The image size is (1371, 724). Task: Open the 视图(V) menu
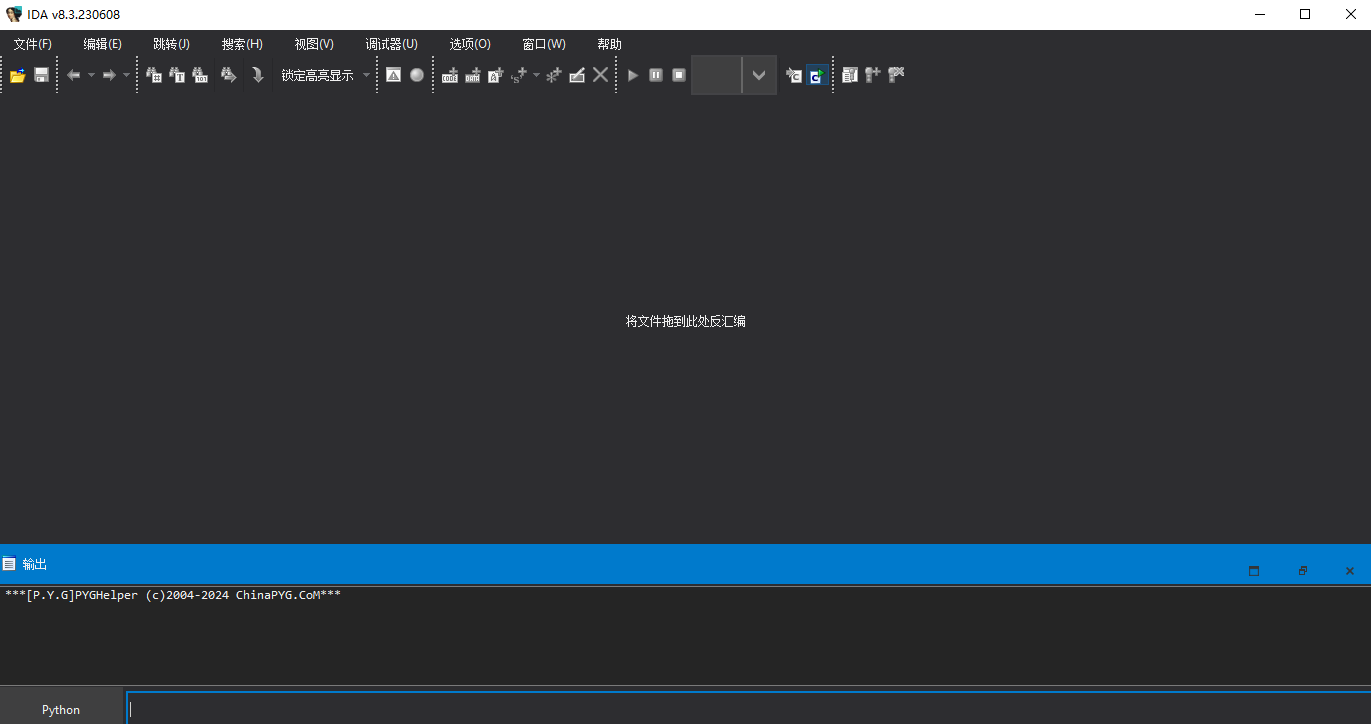(314, 44)
